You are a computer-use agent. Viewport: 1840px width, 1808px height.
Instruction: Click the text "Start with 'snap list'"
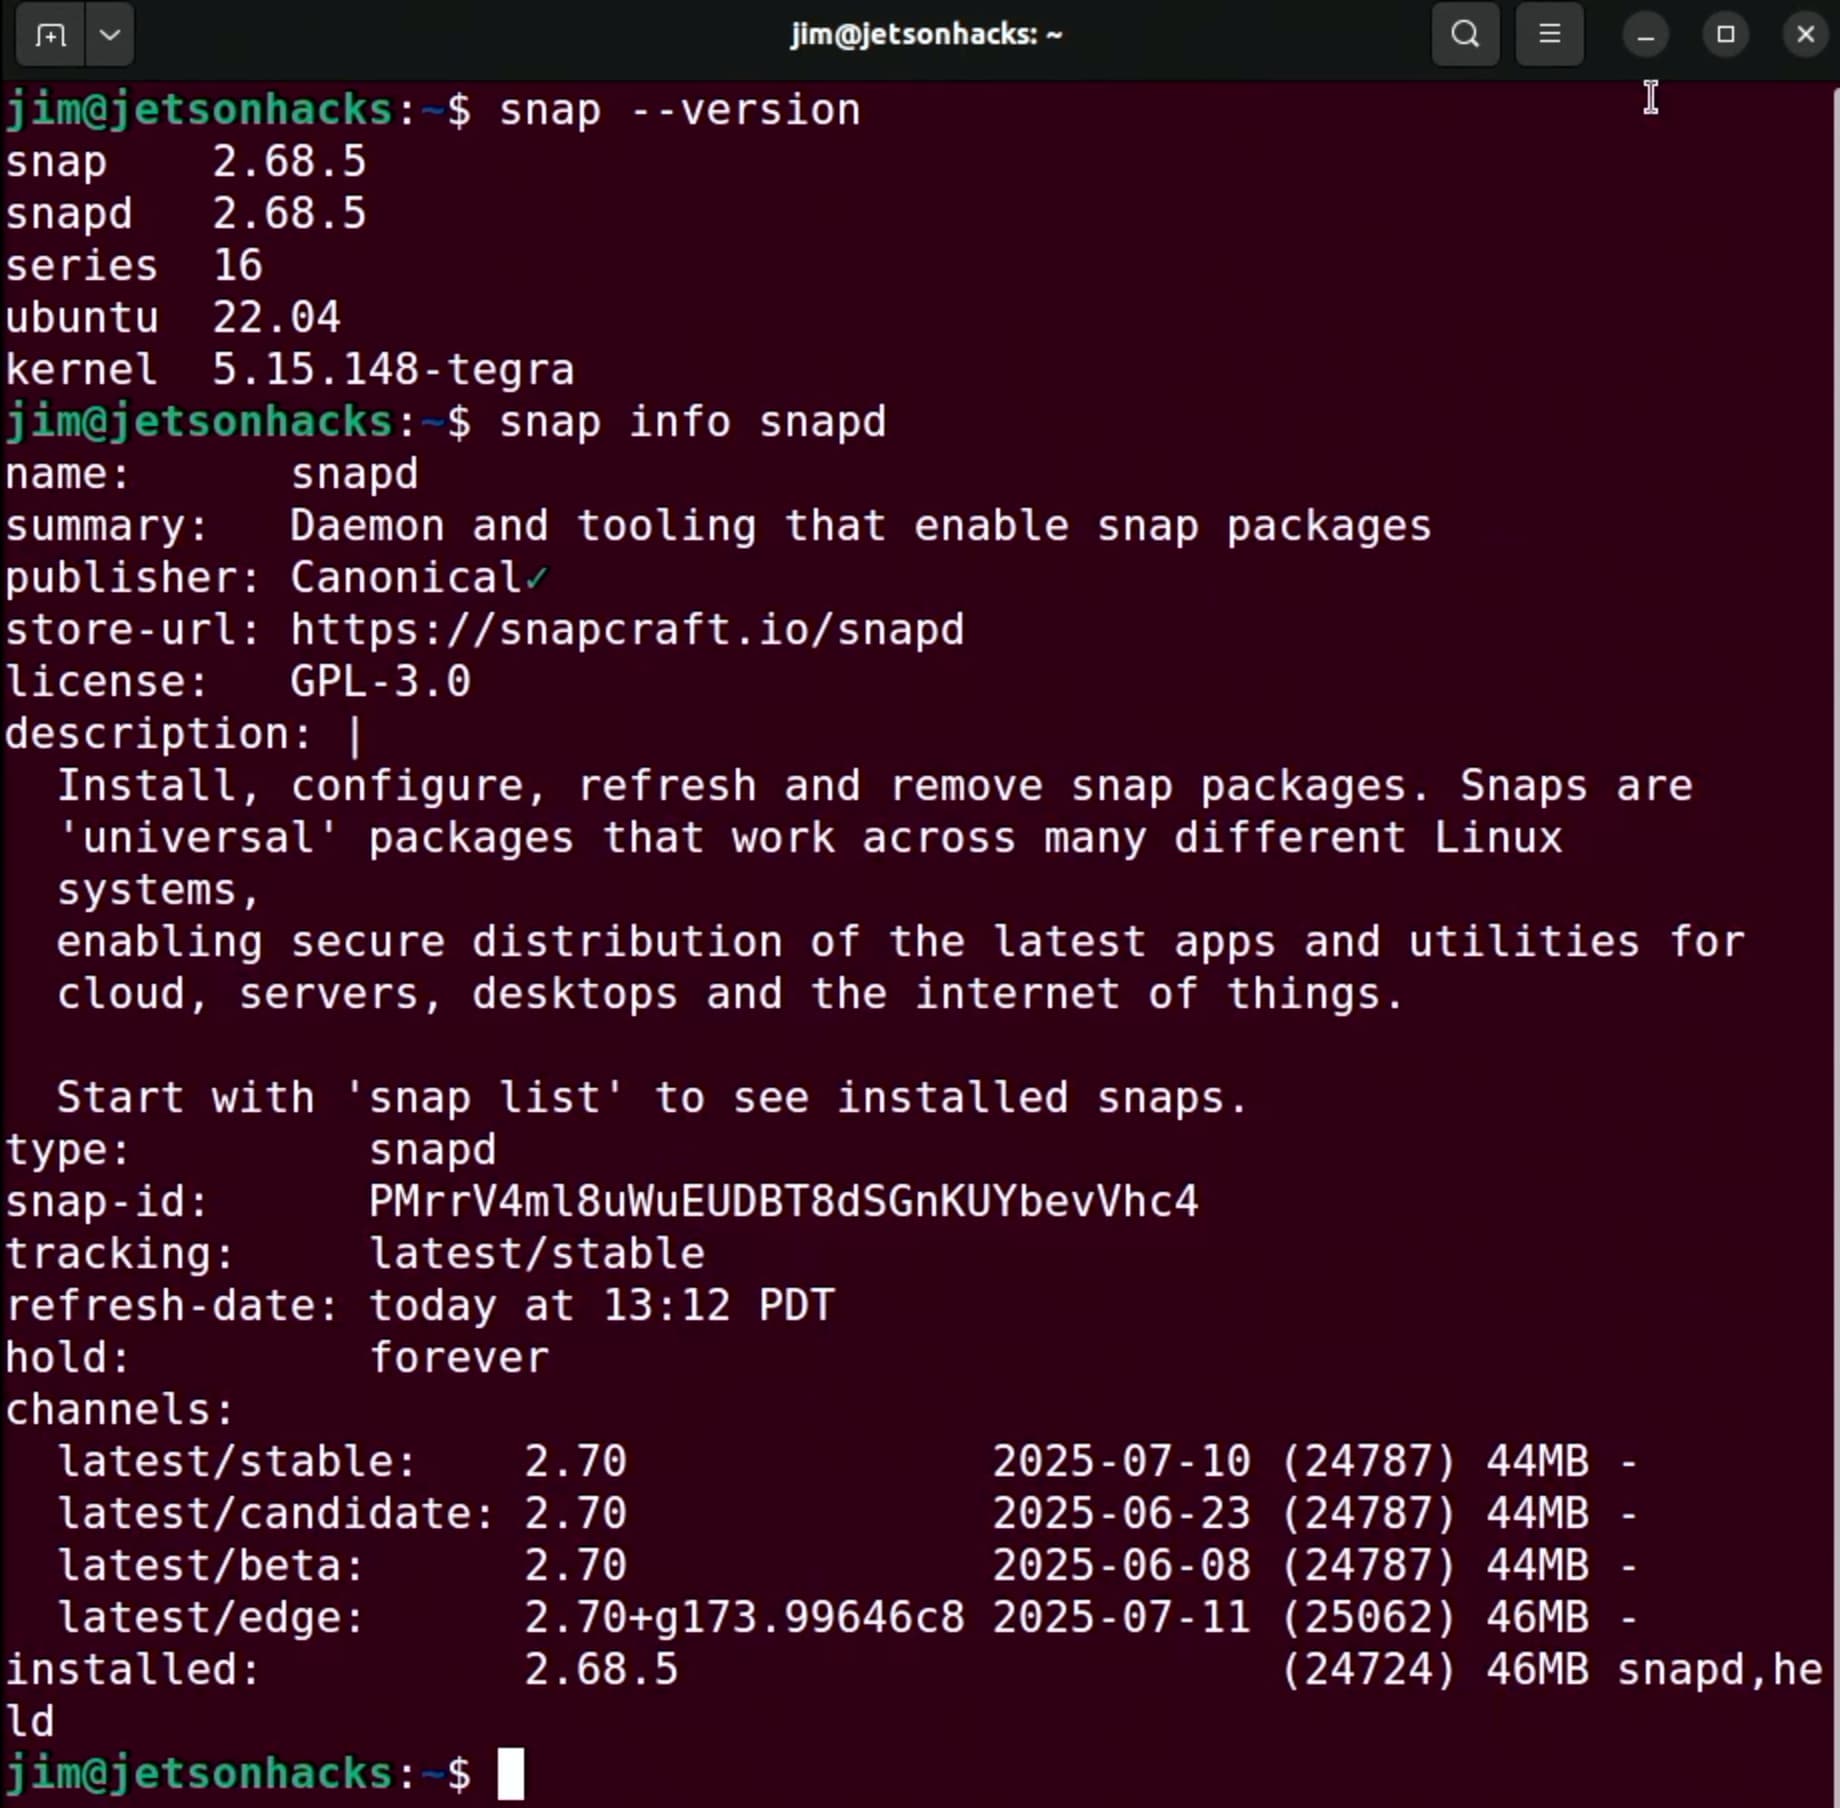[341, 1098]
